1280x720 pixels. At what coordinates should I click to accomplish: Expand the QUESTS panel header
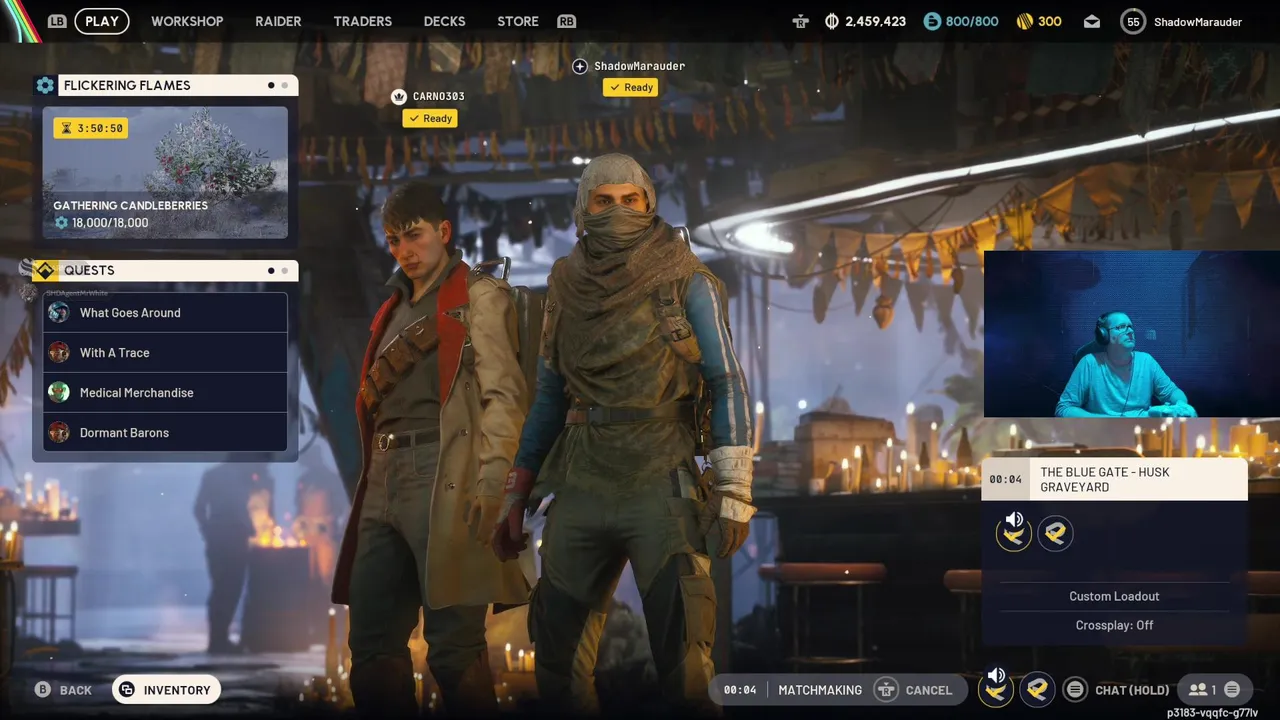coord(178,270)
